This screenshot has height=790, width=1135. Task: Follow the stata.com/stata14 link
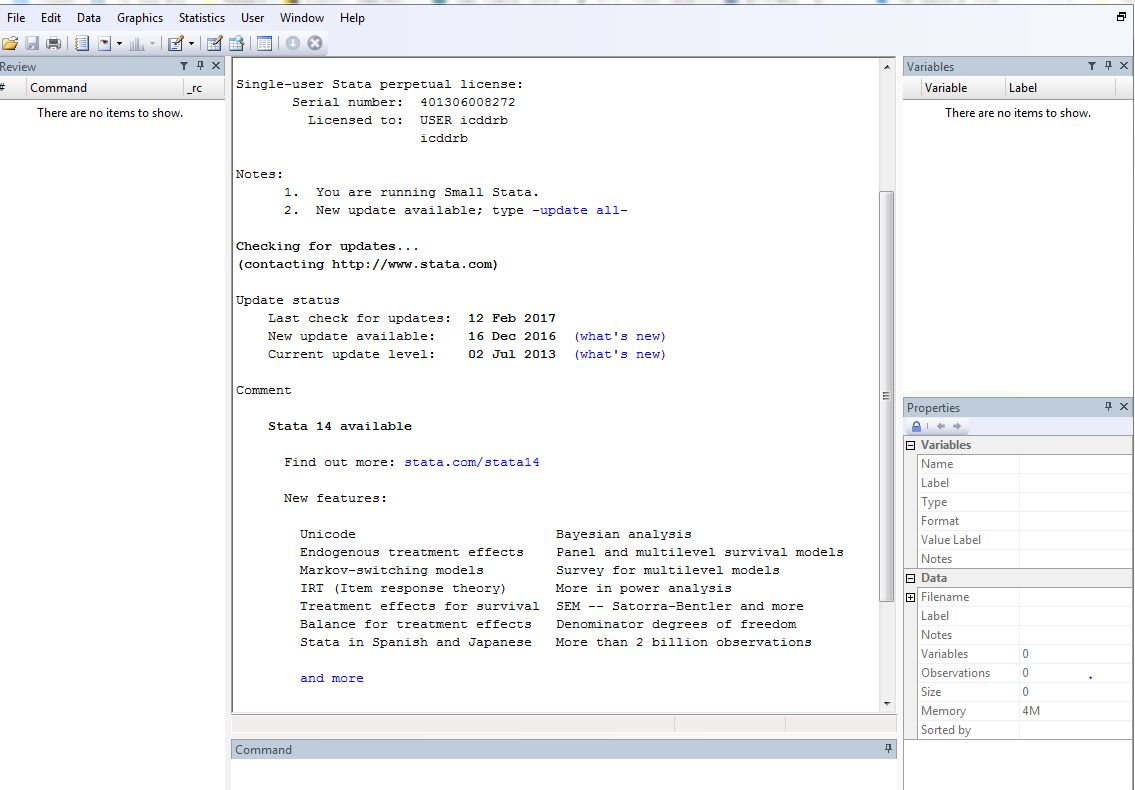coord(470,461)
